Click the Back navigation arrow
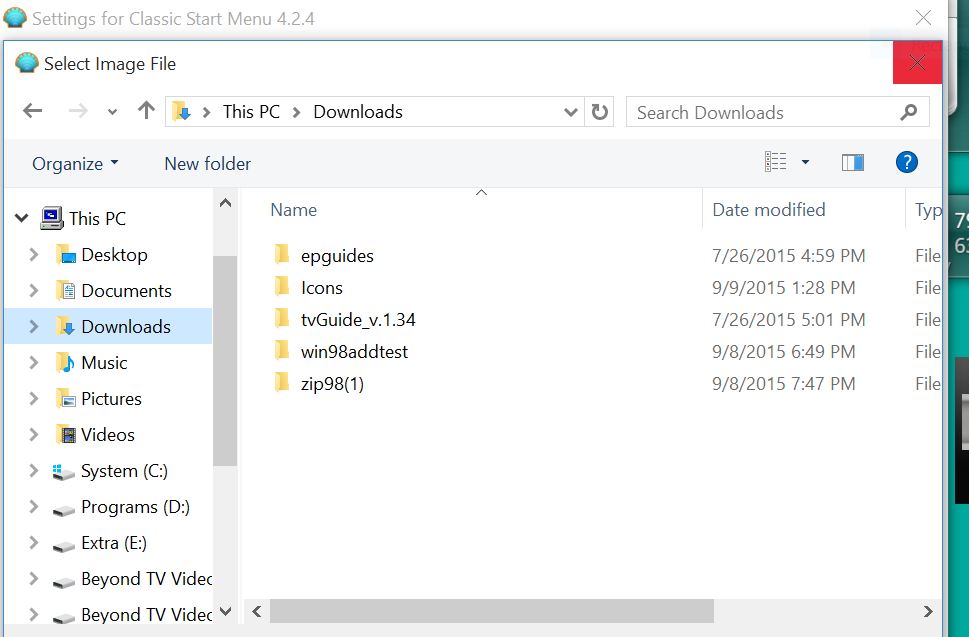Viewport: 969px width, 637px height. pos(32,111)
